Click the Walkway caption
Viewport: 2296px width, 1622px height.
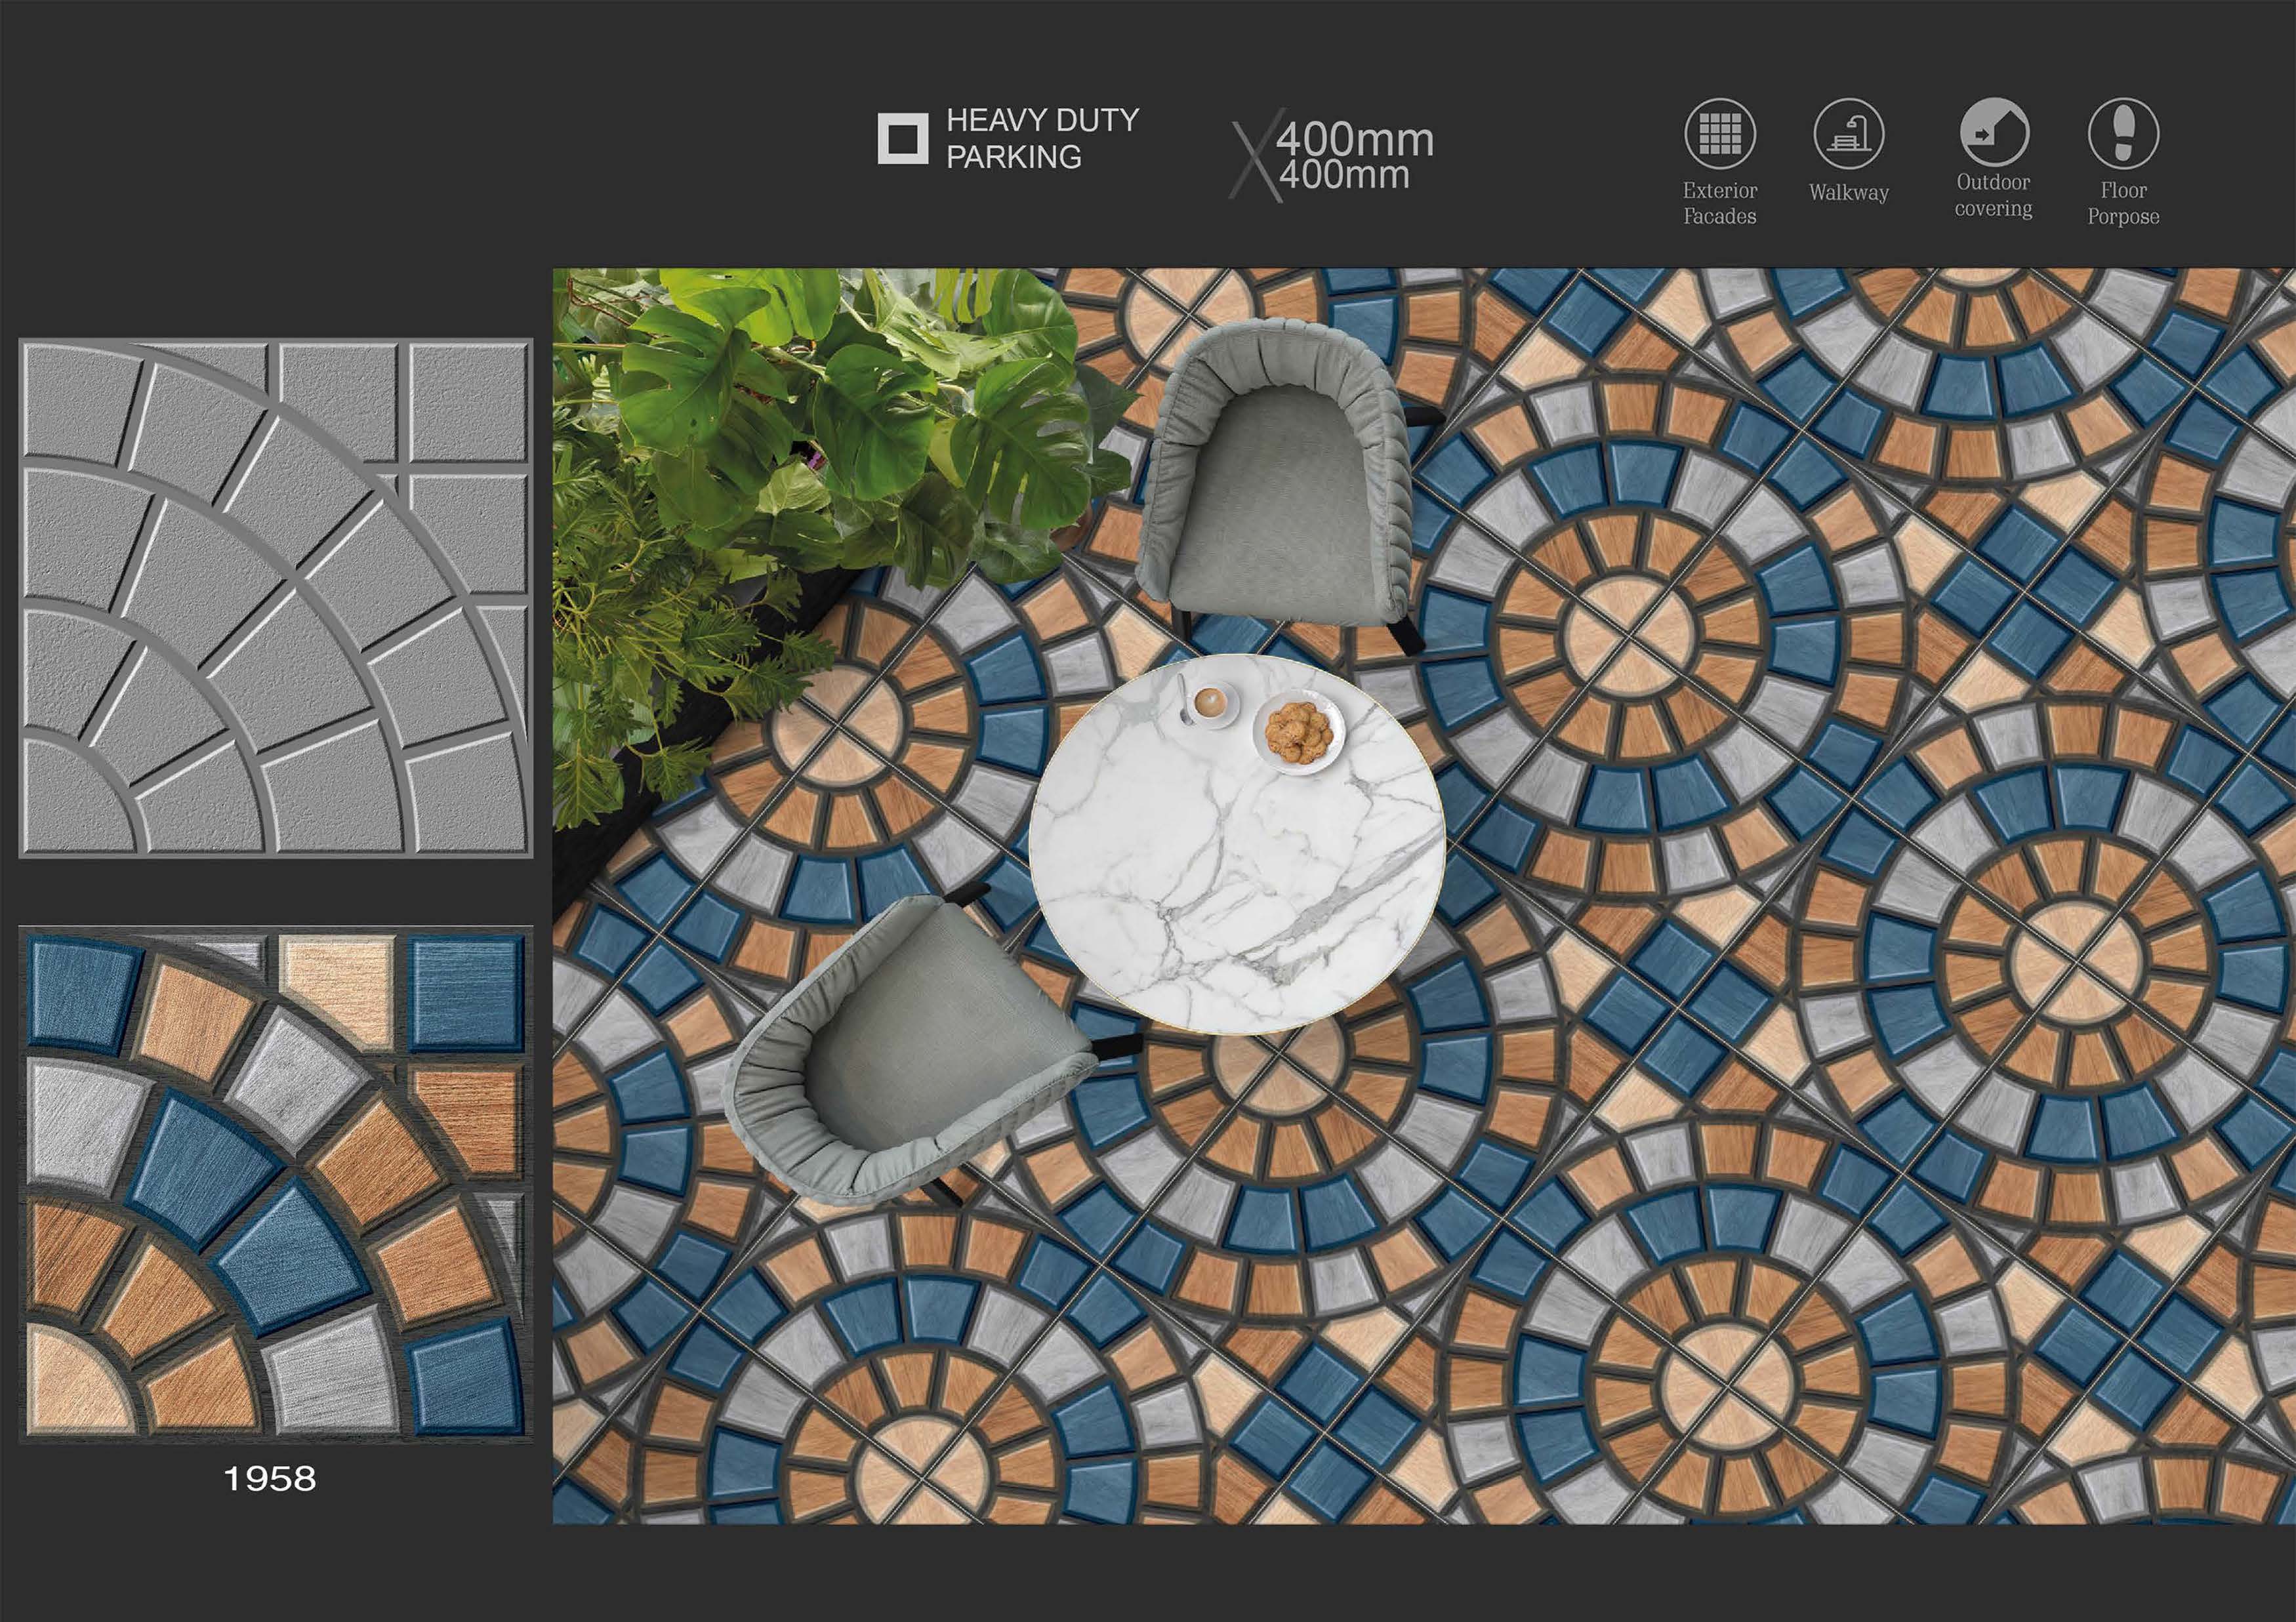1849,192
